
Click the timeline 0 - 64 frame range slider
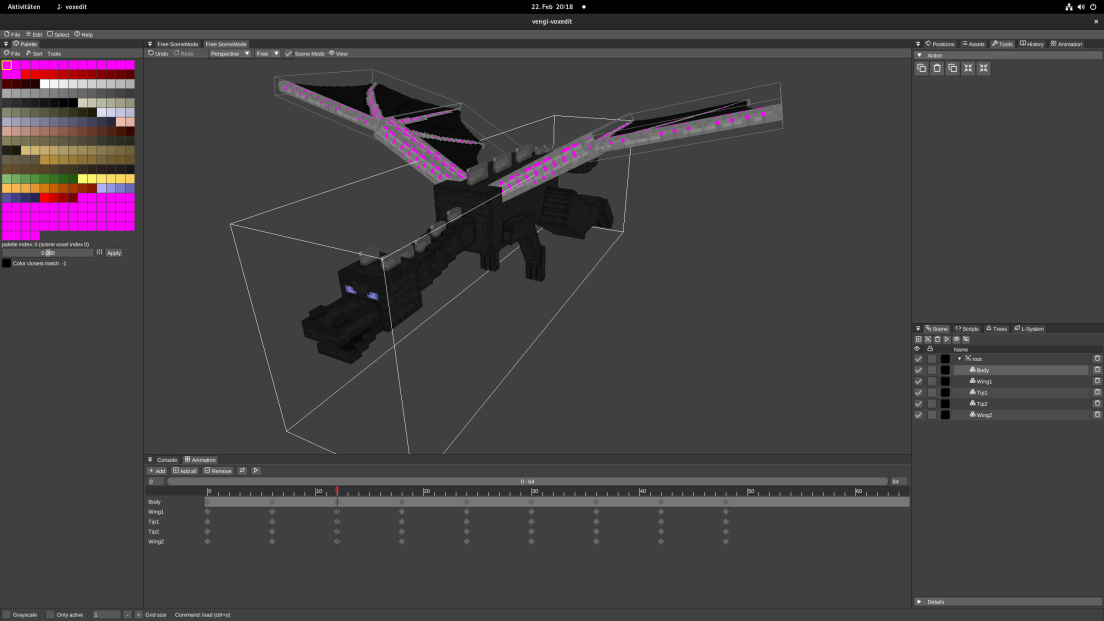527,482
